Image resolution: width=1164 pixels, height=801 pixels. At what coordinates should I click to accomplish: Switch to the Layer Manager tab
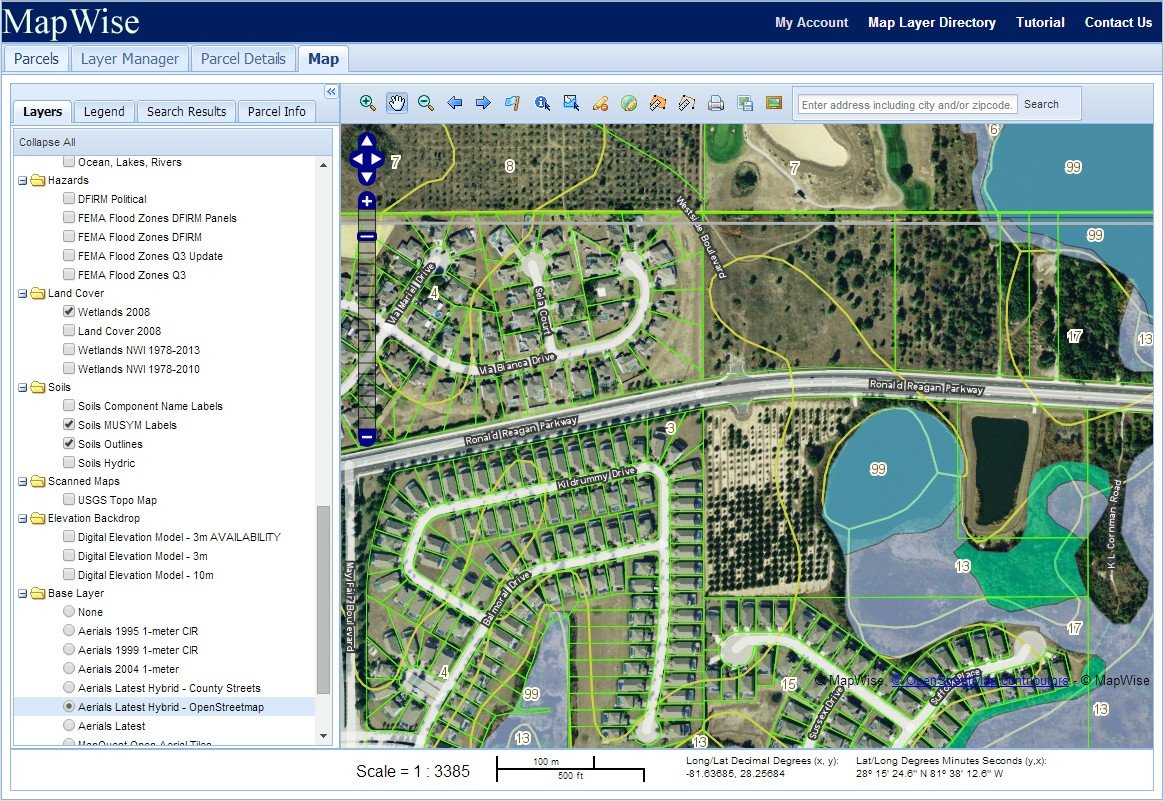pyautogui.click(x=129, y=59)
